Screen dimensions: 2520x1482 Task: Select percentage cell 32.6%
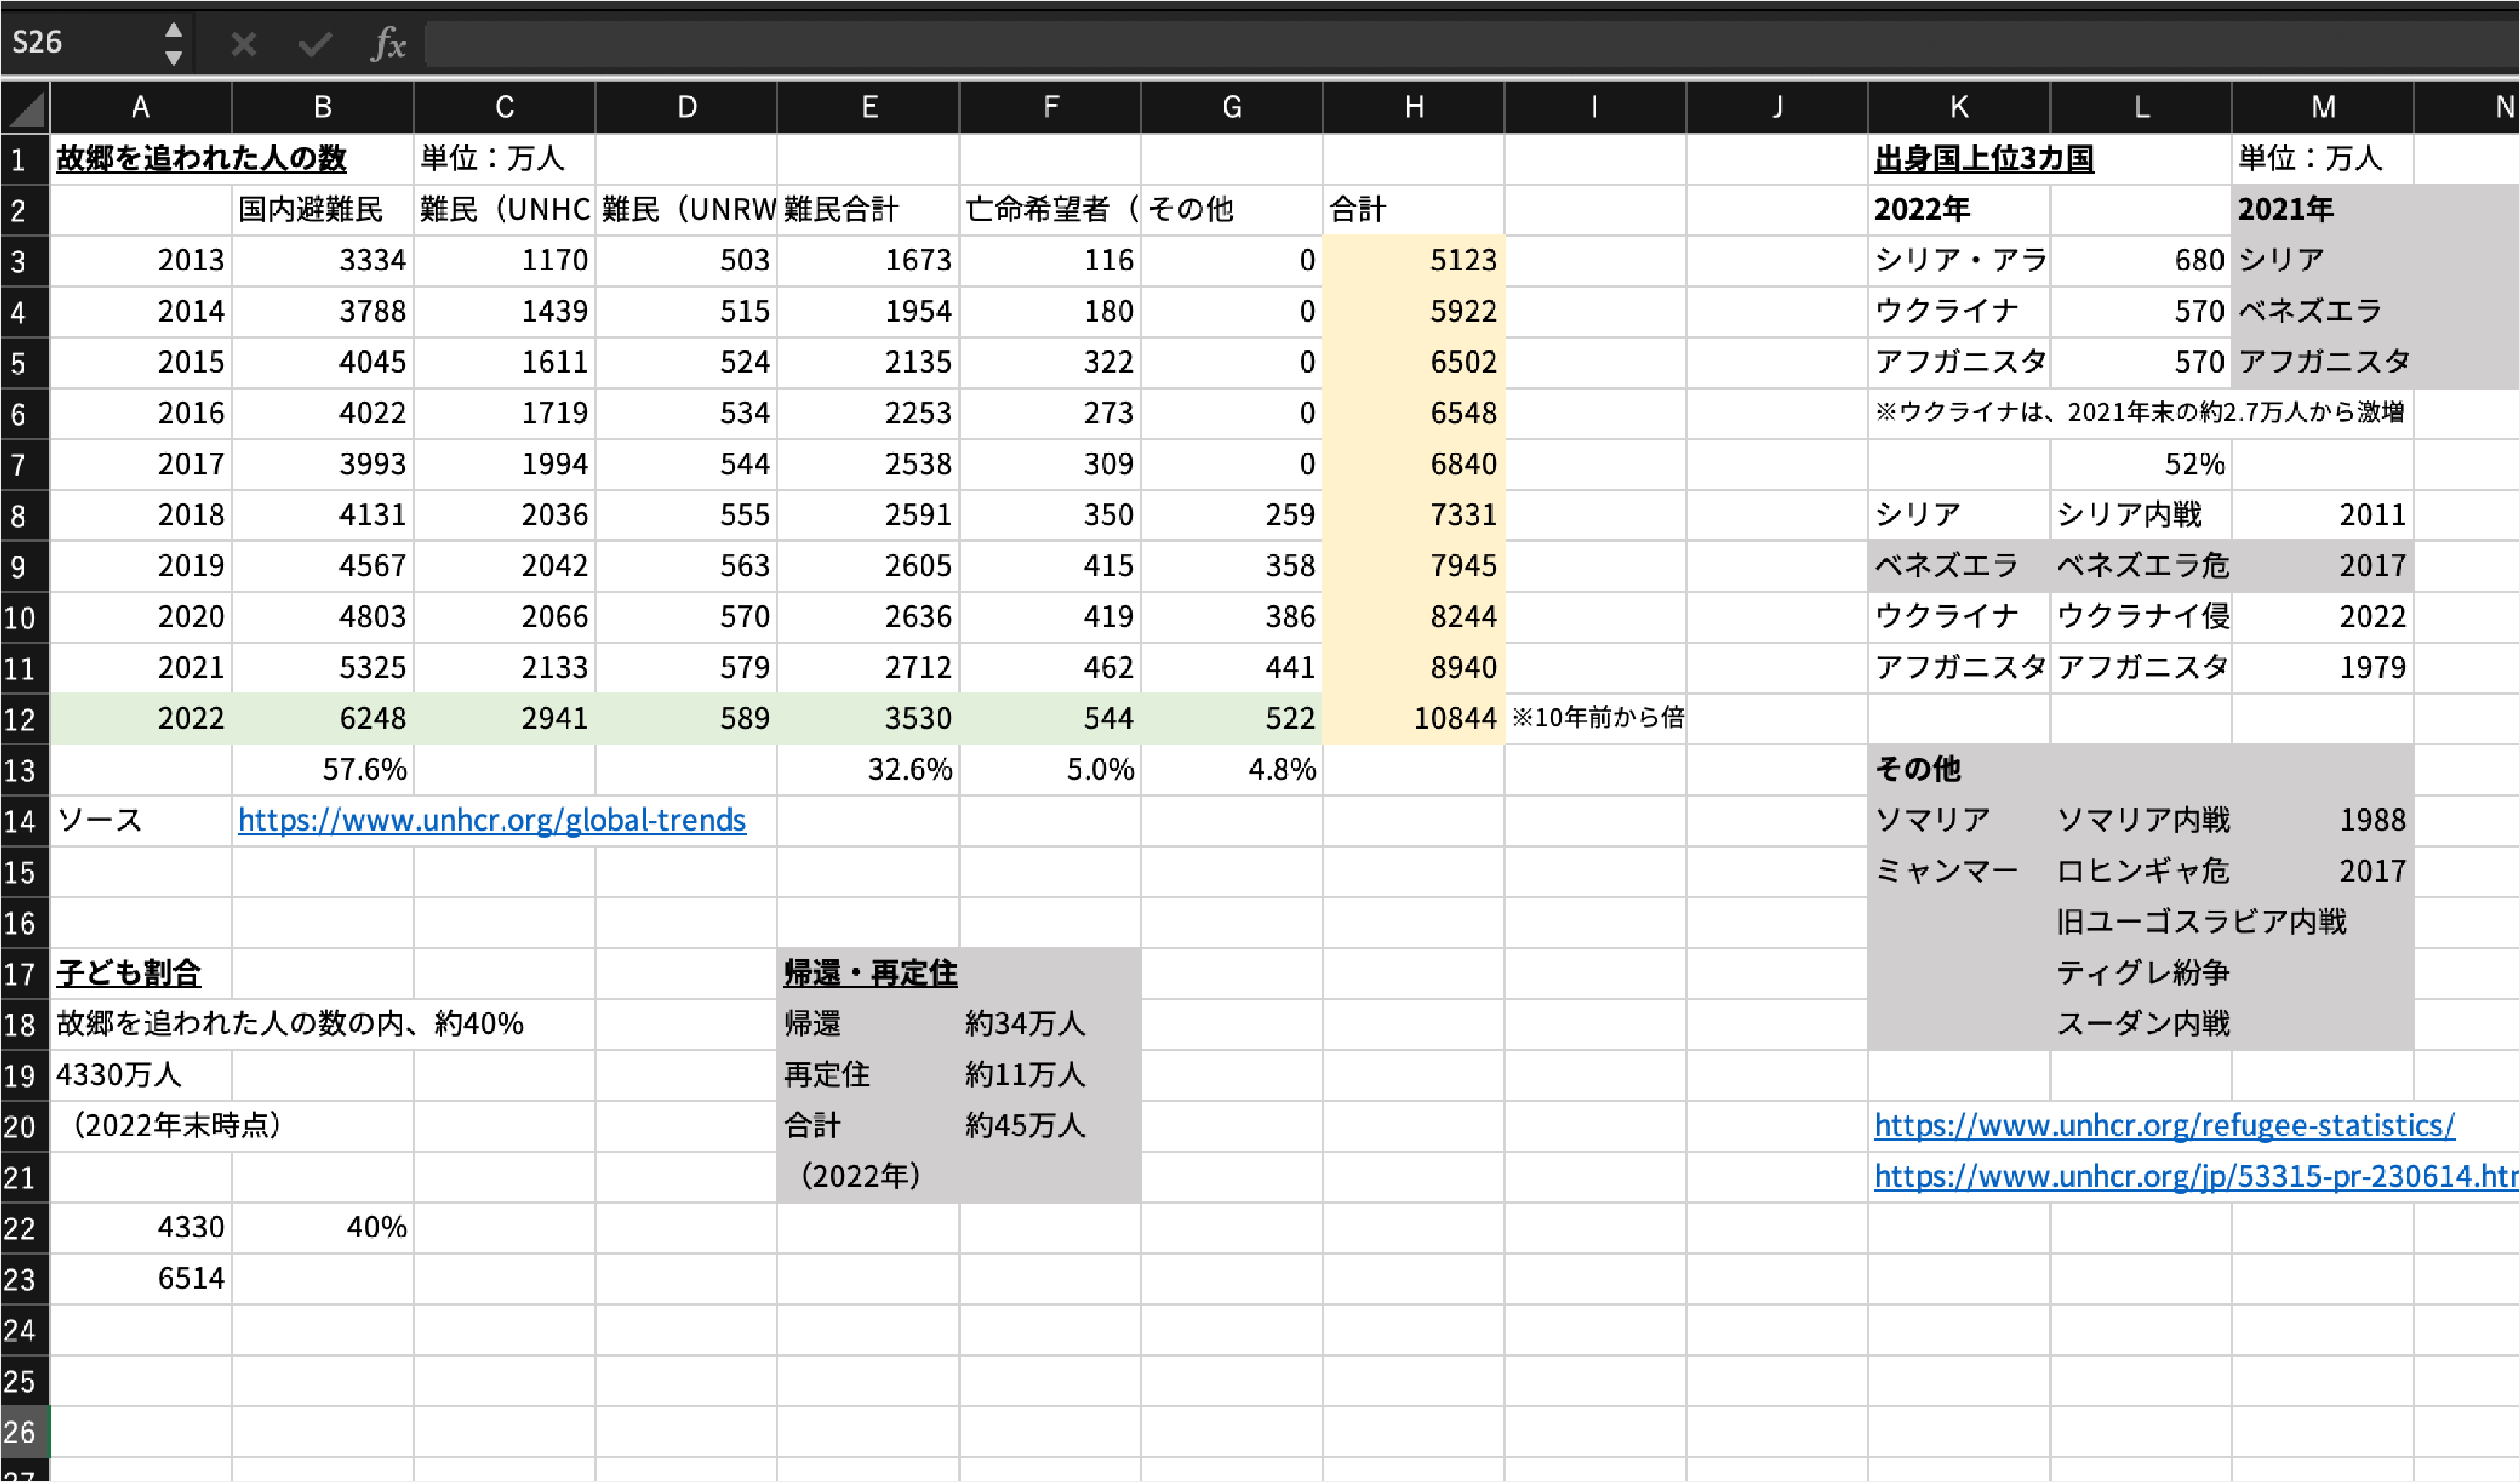(868, 770)
